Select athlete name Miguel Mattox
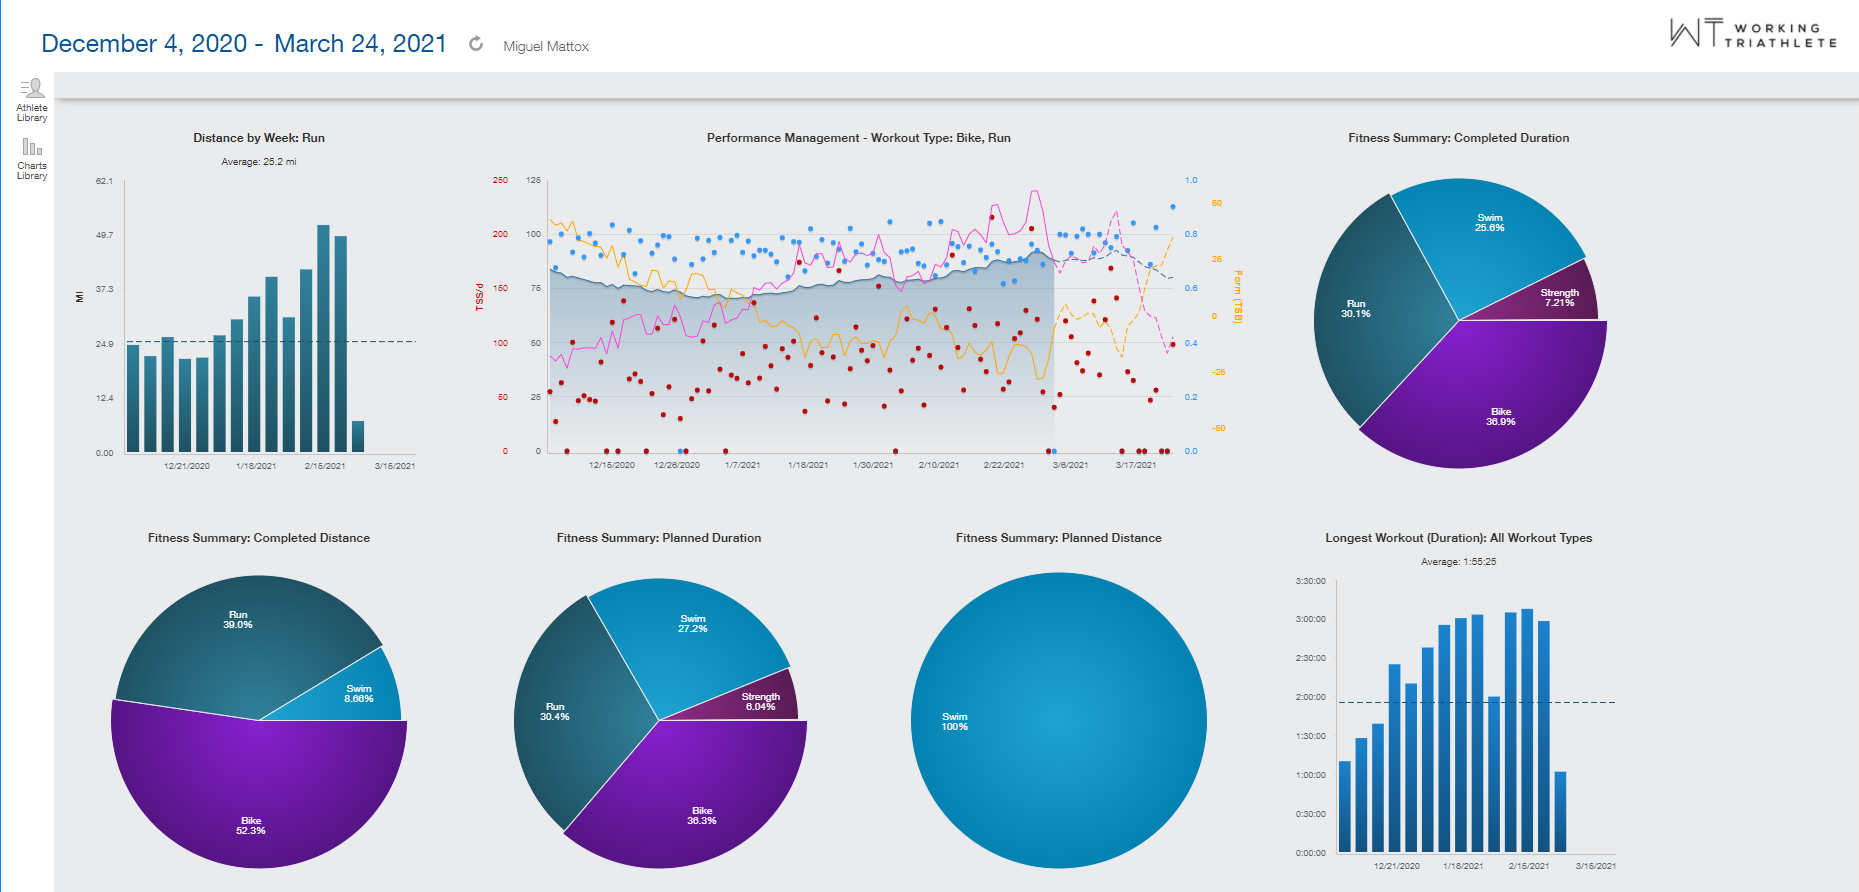The image size is (1859, 892). [x=546, y=46]
